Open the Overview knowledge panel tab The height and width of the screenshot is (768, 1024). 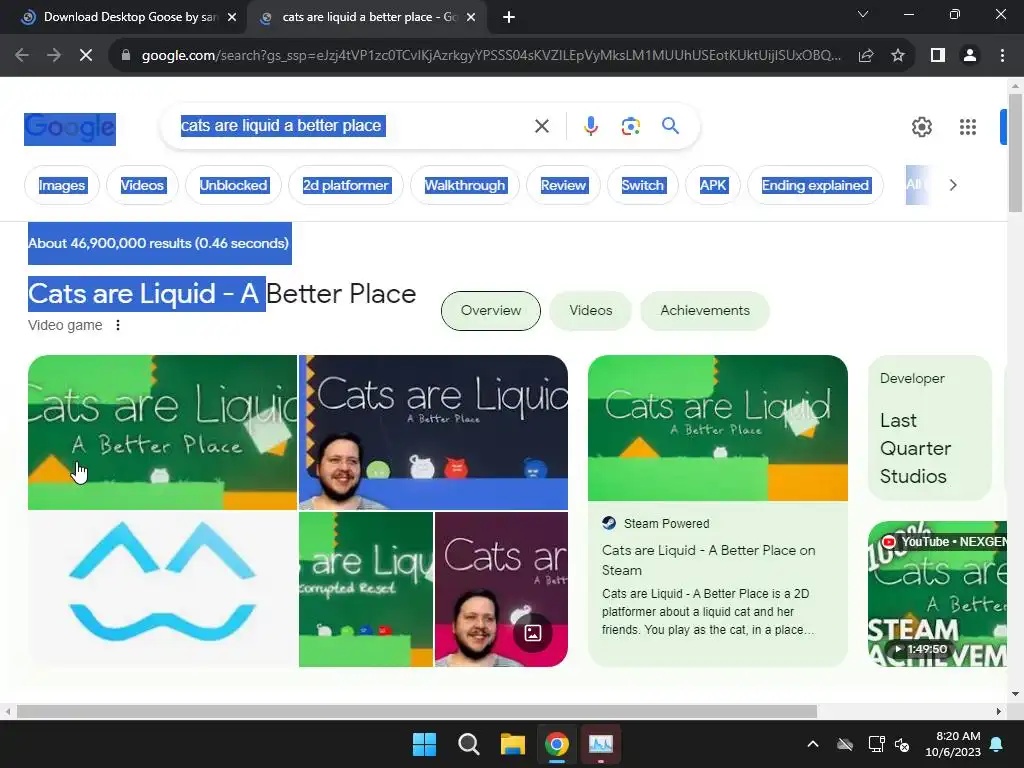491,311
